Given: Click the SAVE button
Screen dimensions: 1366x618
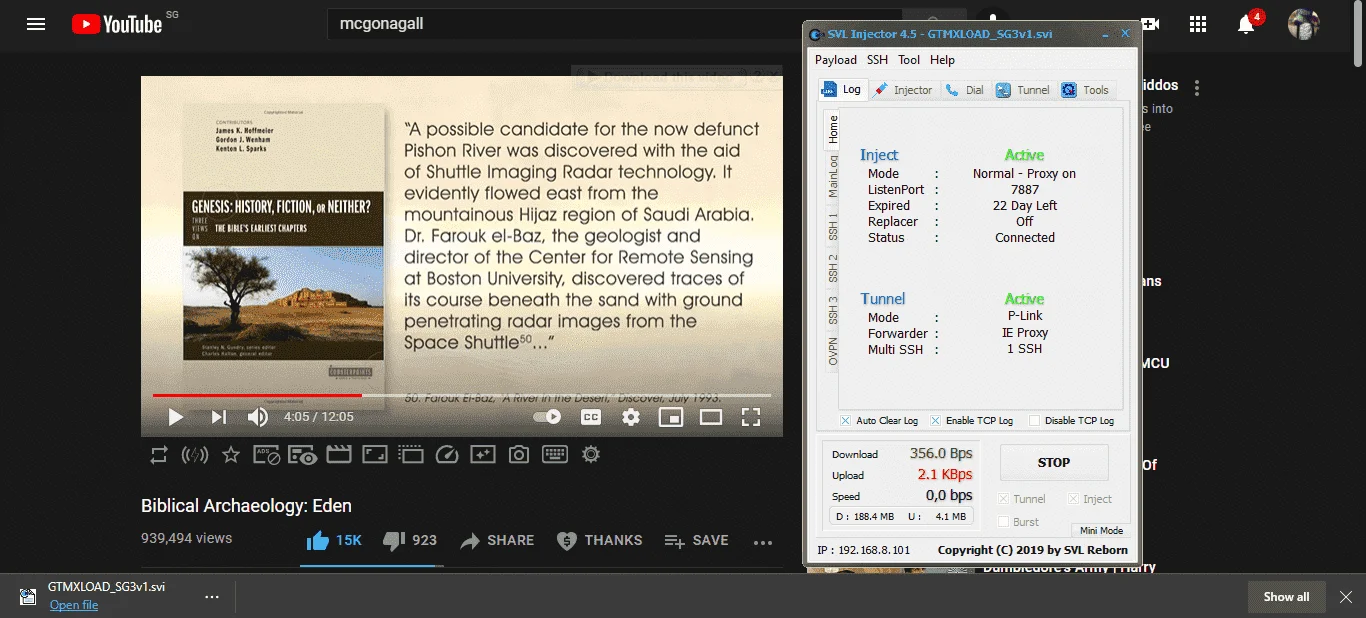Looking at the screenshot, I should click(696, 541).
